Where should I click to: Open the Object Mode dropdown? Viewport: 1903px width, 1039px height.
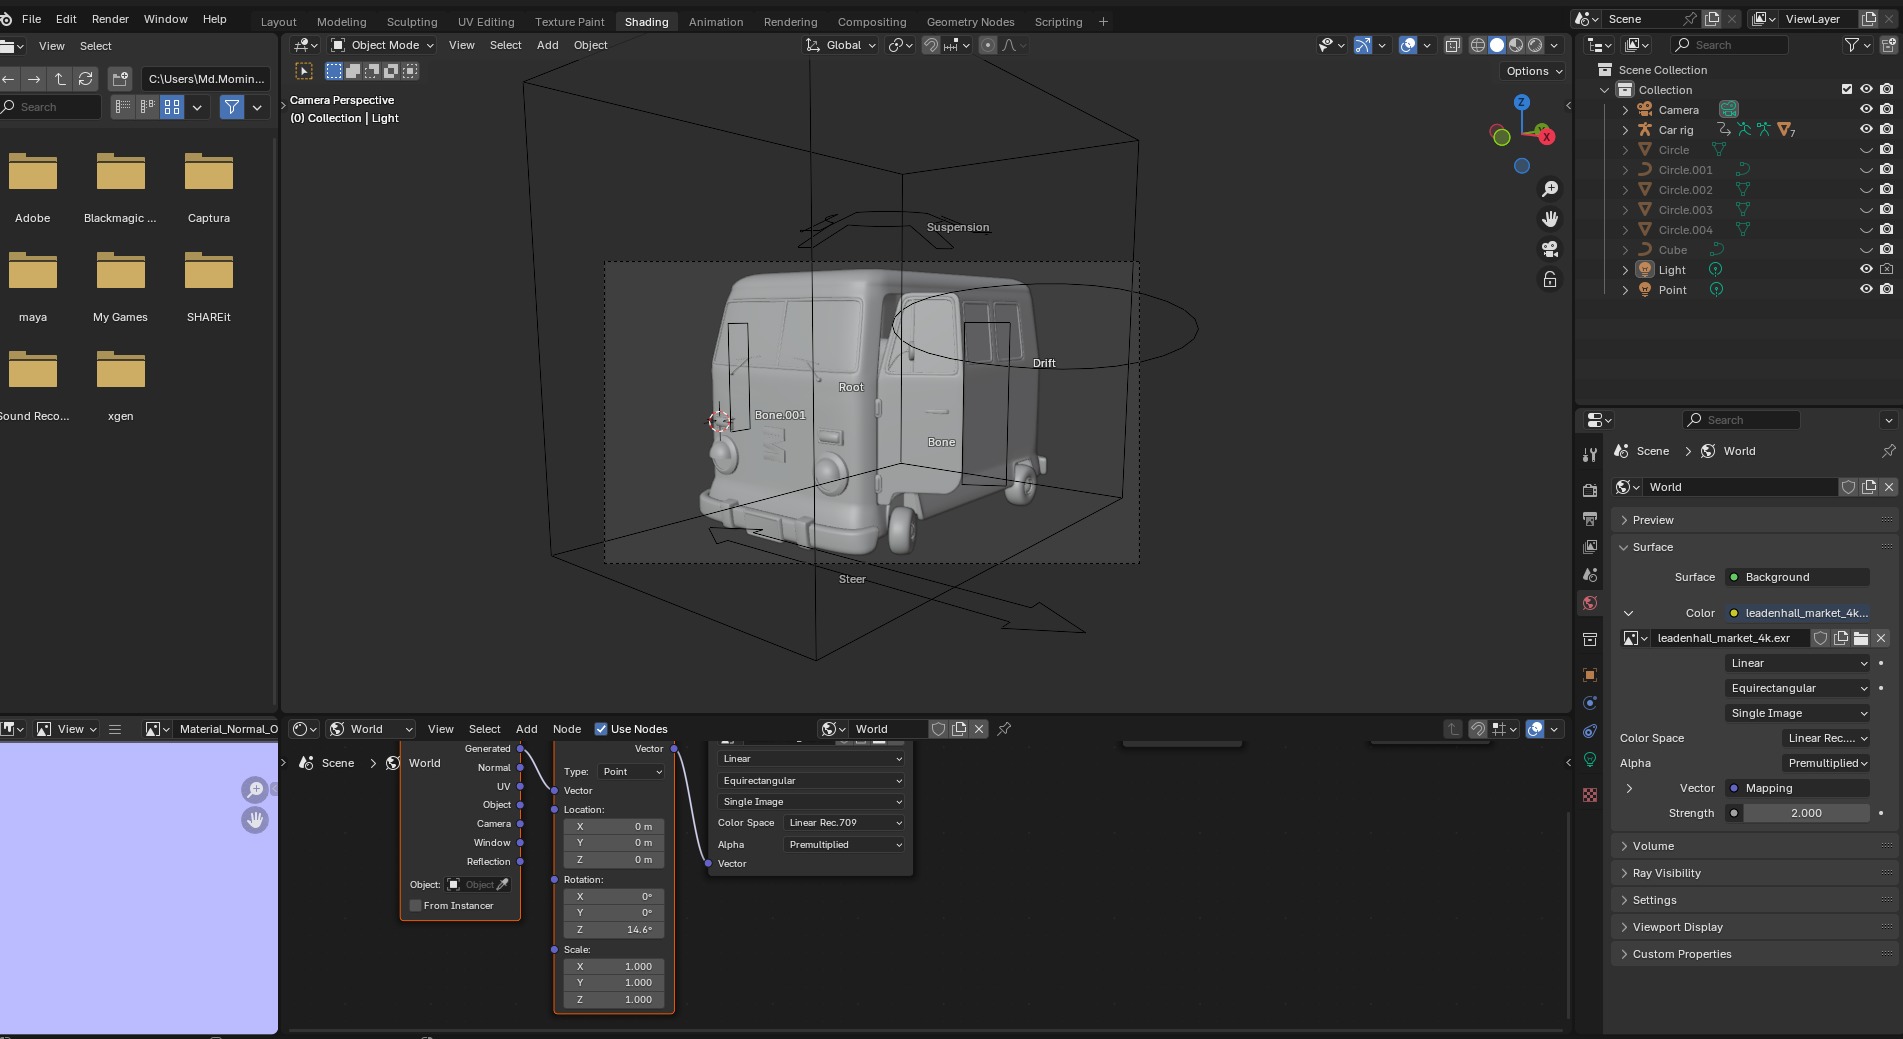point(383,45)
